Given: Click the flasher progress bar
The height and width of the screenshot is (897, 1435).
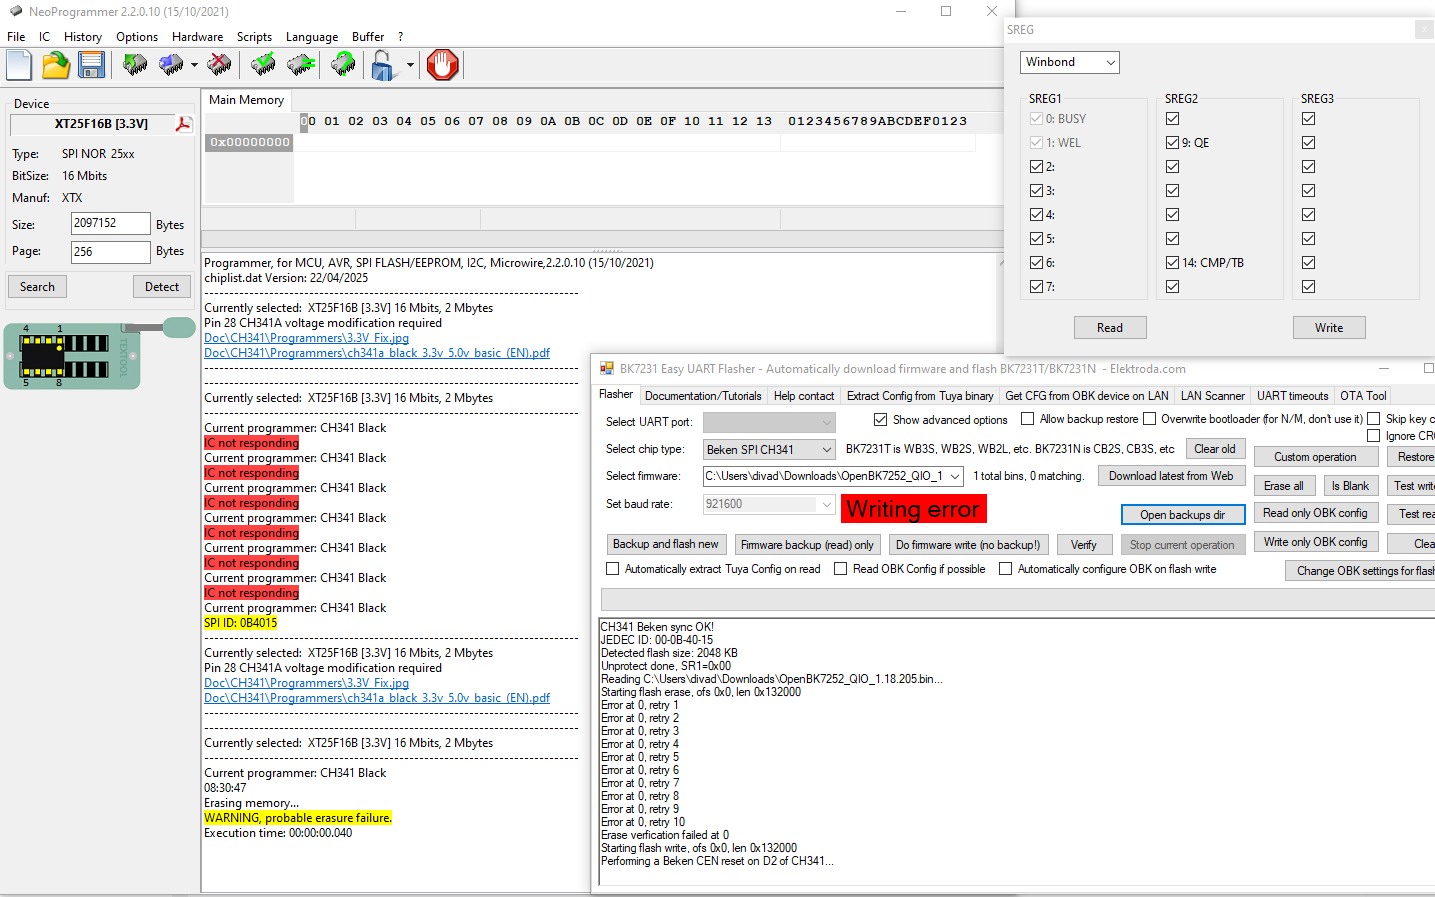Looking at the screenshot, I should [1017, 599].
